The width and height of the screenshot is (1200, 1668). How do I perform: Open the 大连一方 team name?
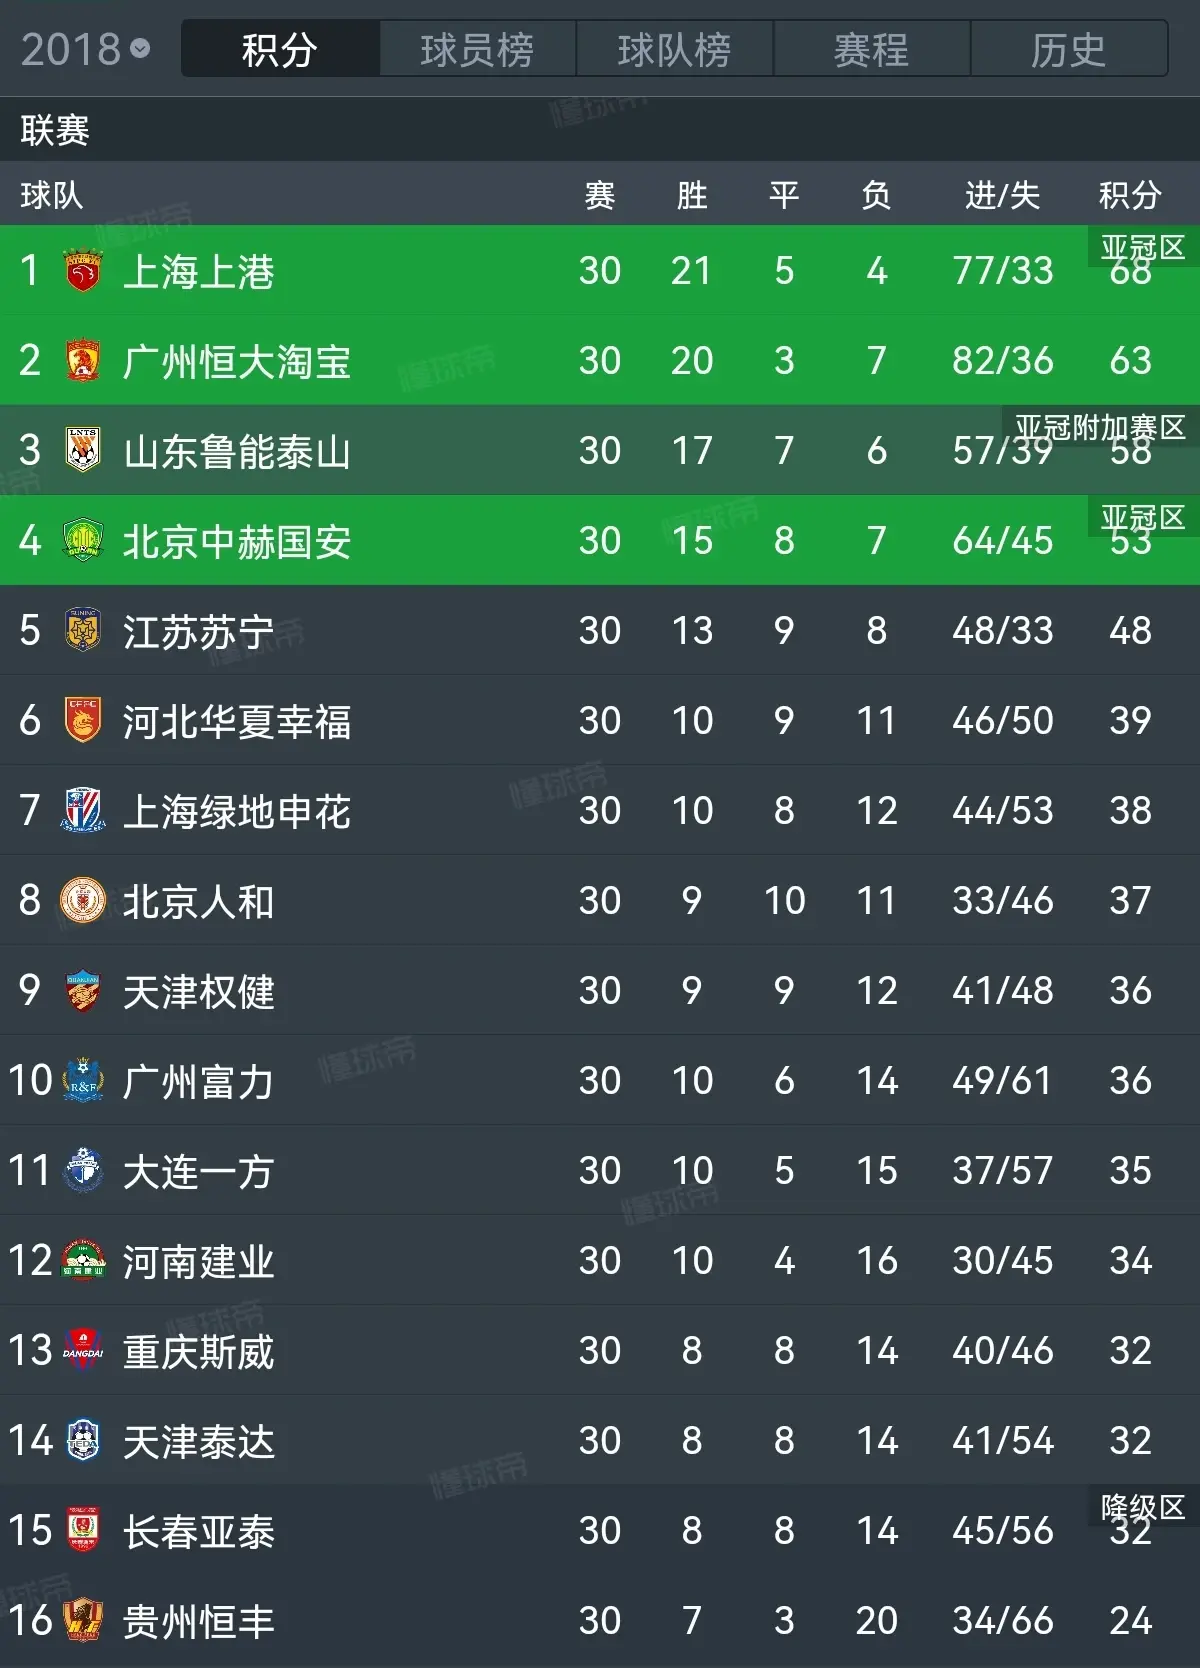[x=198, y=1171]
